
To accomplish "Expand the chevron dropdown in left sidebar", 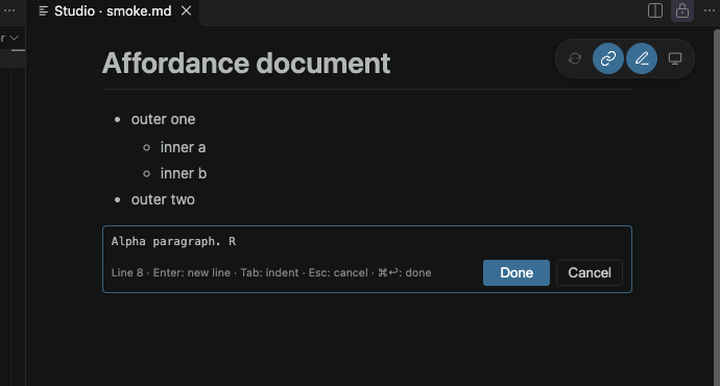I will coord(14,38).
